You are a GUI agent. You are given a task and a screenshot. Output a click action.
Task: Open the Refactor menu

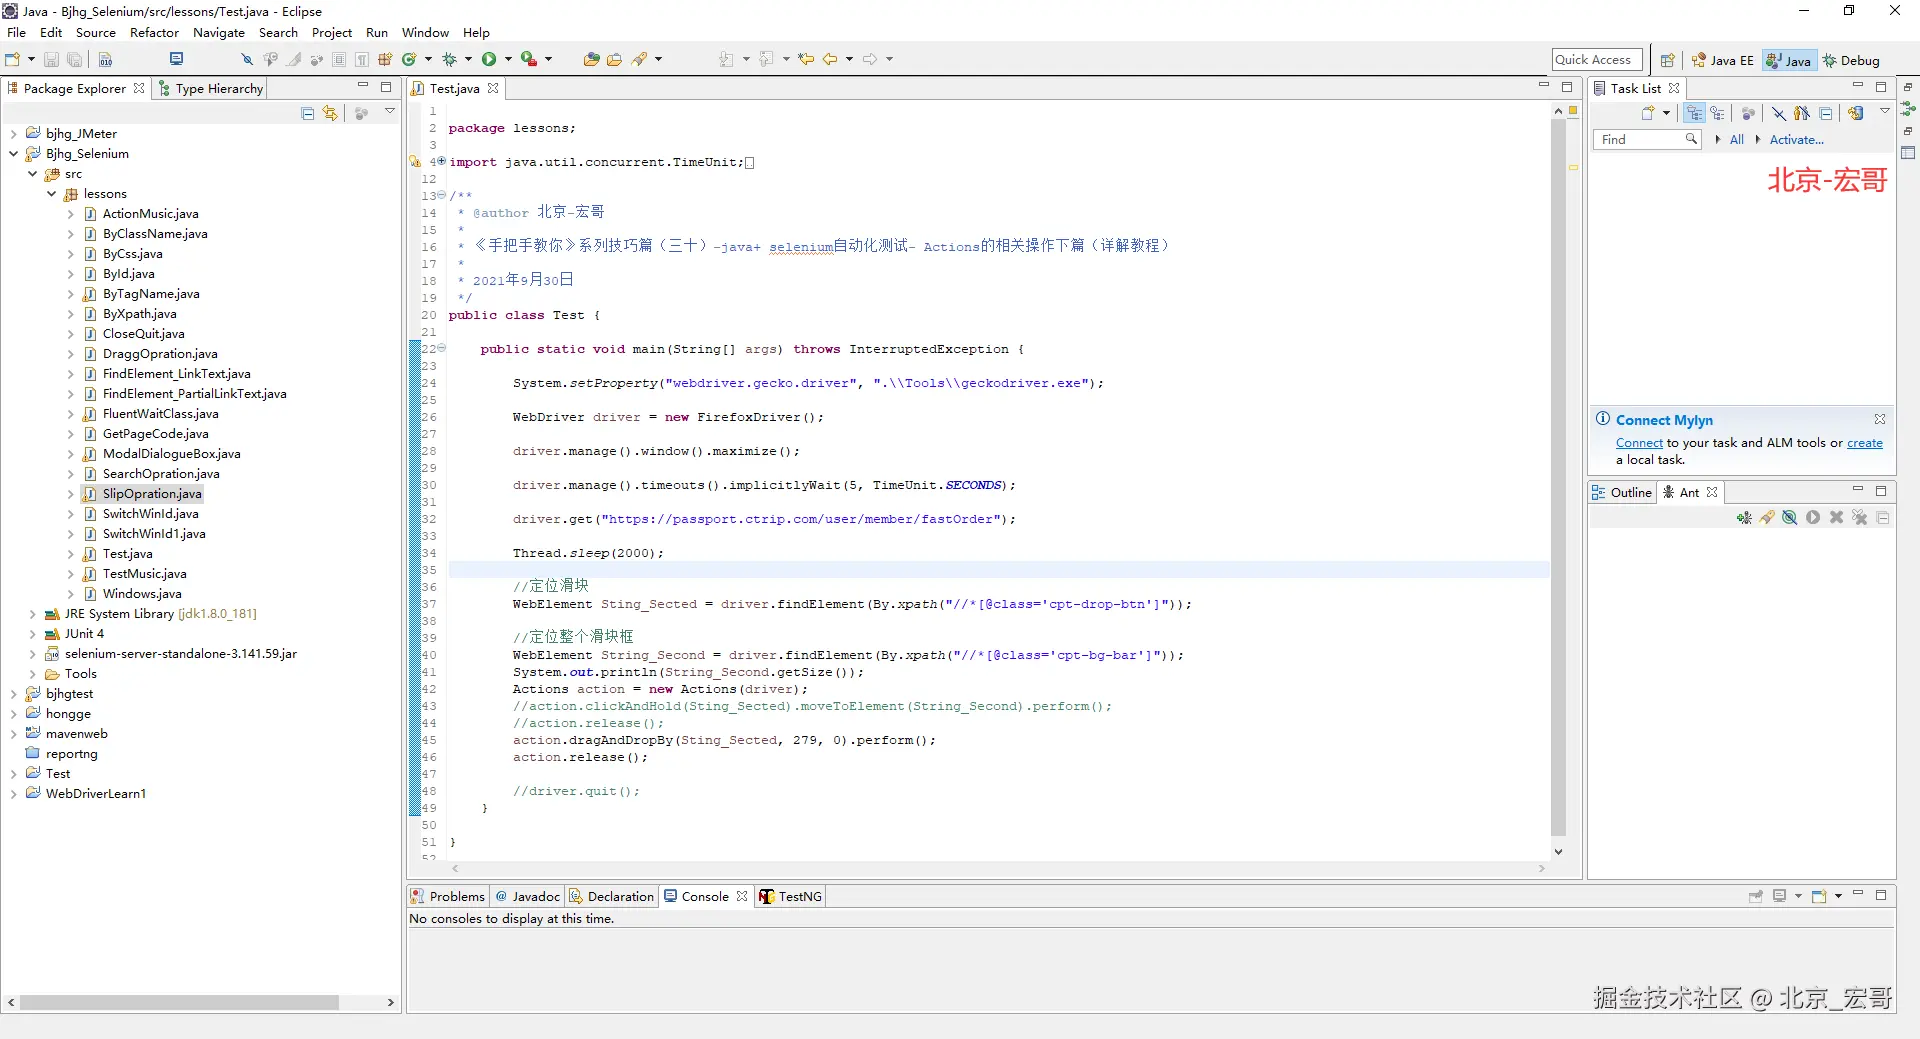(x=154, y=33)
